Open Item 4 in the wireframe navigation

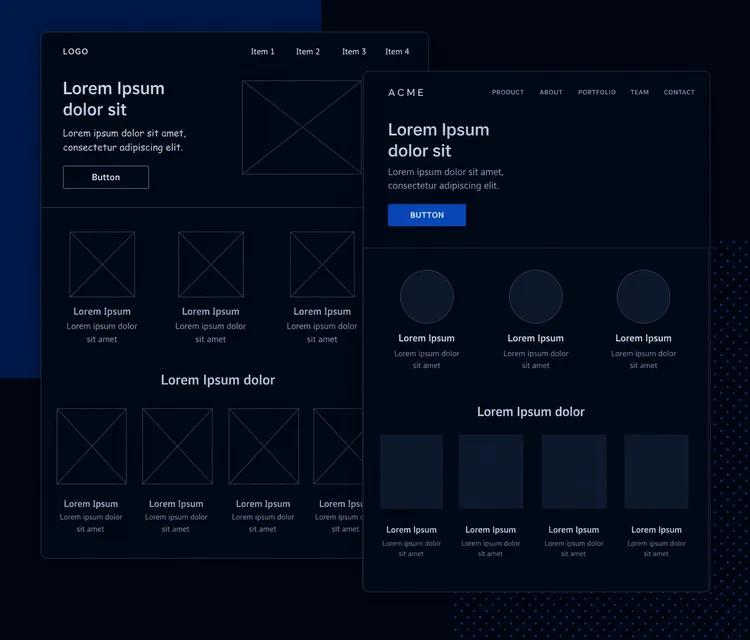pyautogui.click(x=397, y=51)
